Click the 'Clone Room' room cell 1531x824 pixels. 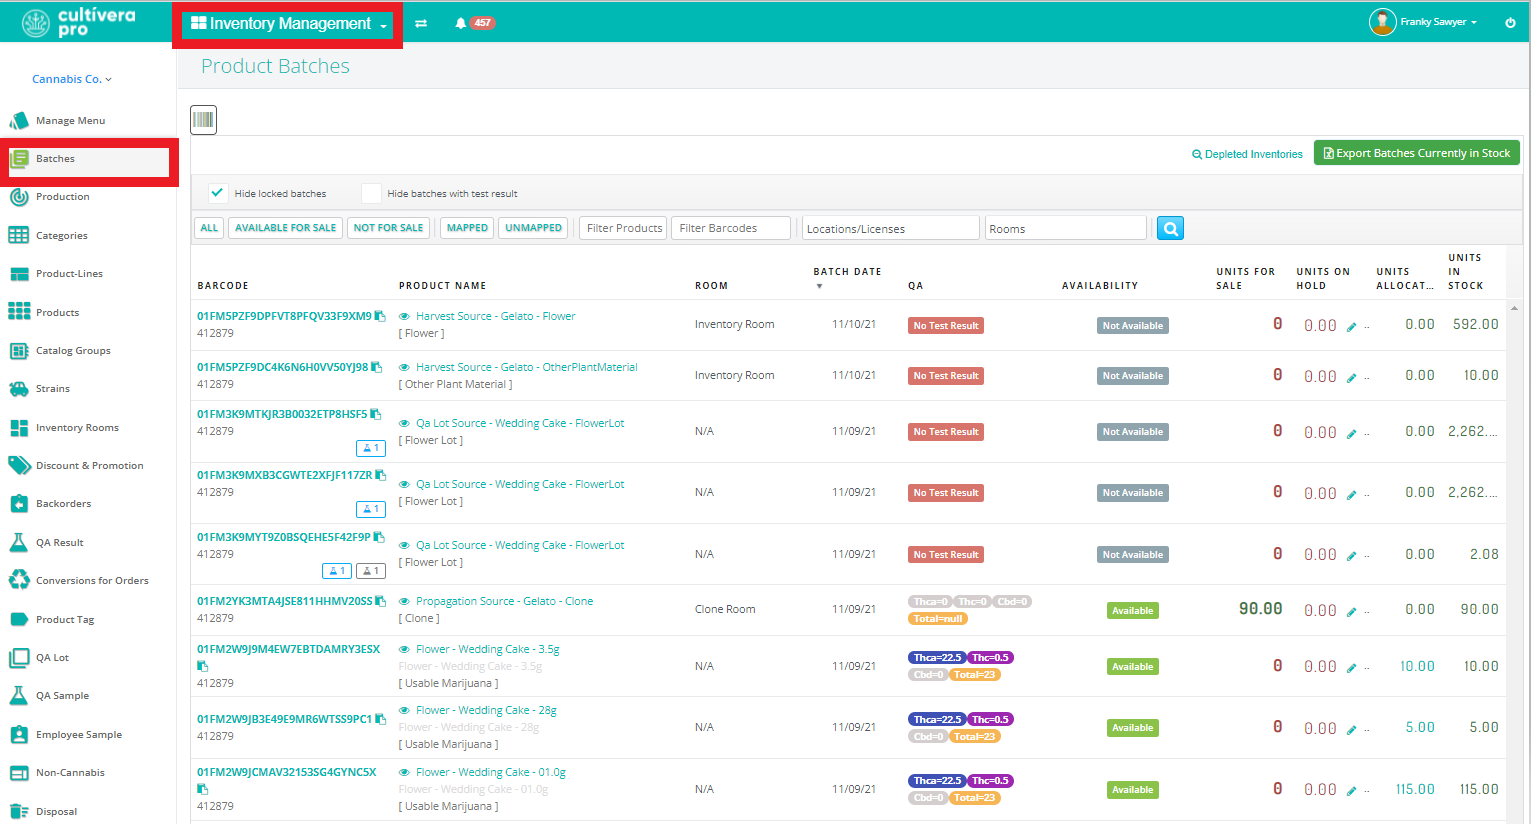tap(725, 609)
